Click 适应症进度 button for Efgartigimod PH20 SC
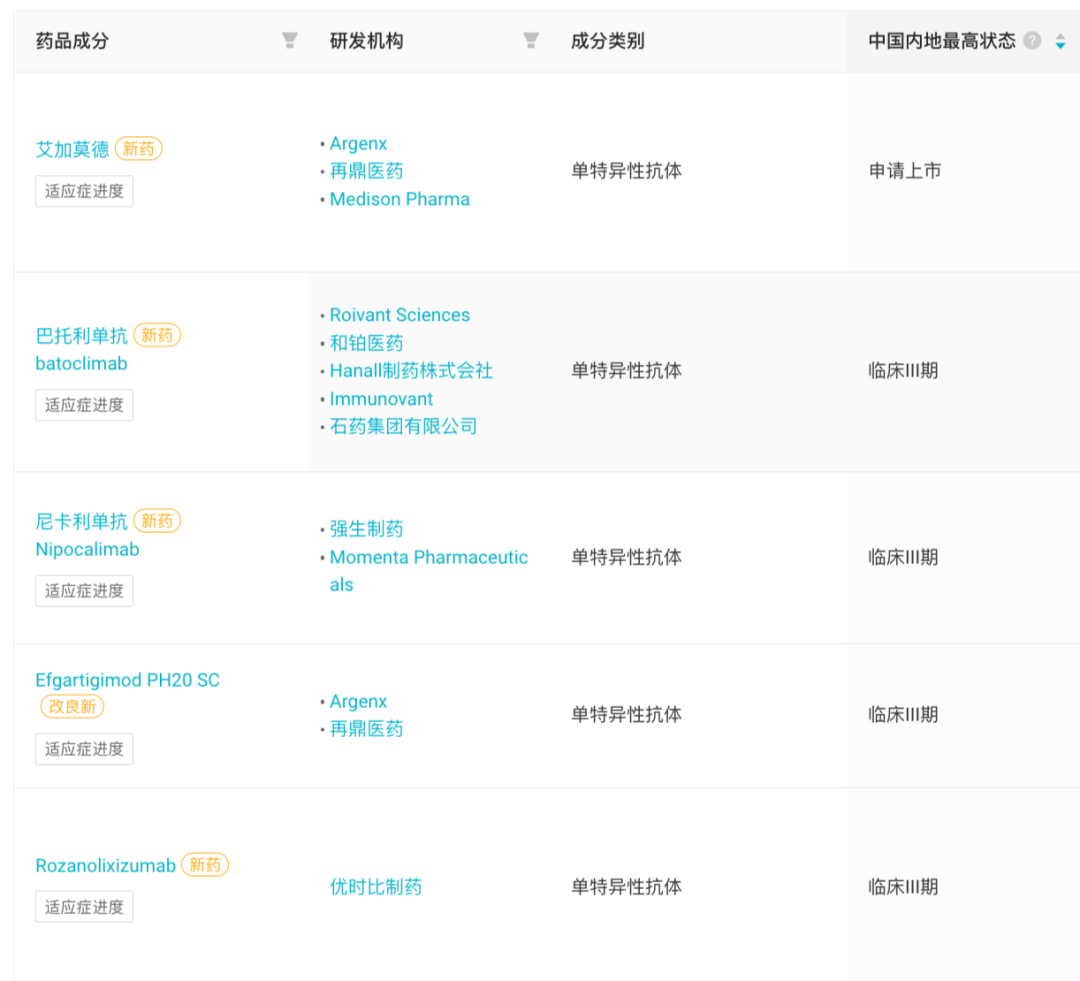Image resolution: width=1080 pixels, height=981 pixels. point(84,749)
